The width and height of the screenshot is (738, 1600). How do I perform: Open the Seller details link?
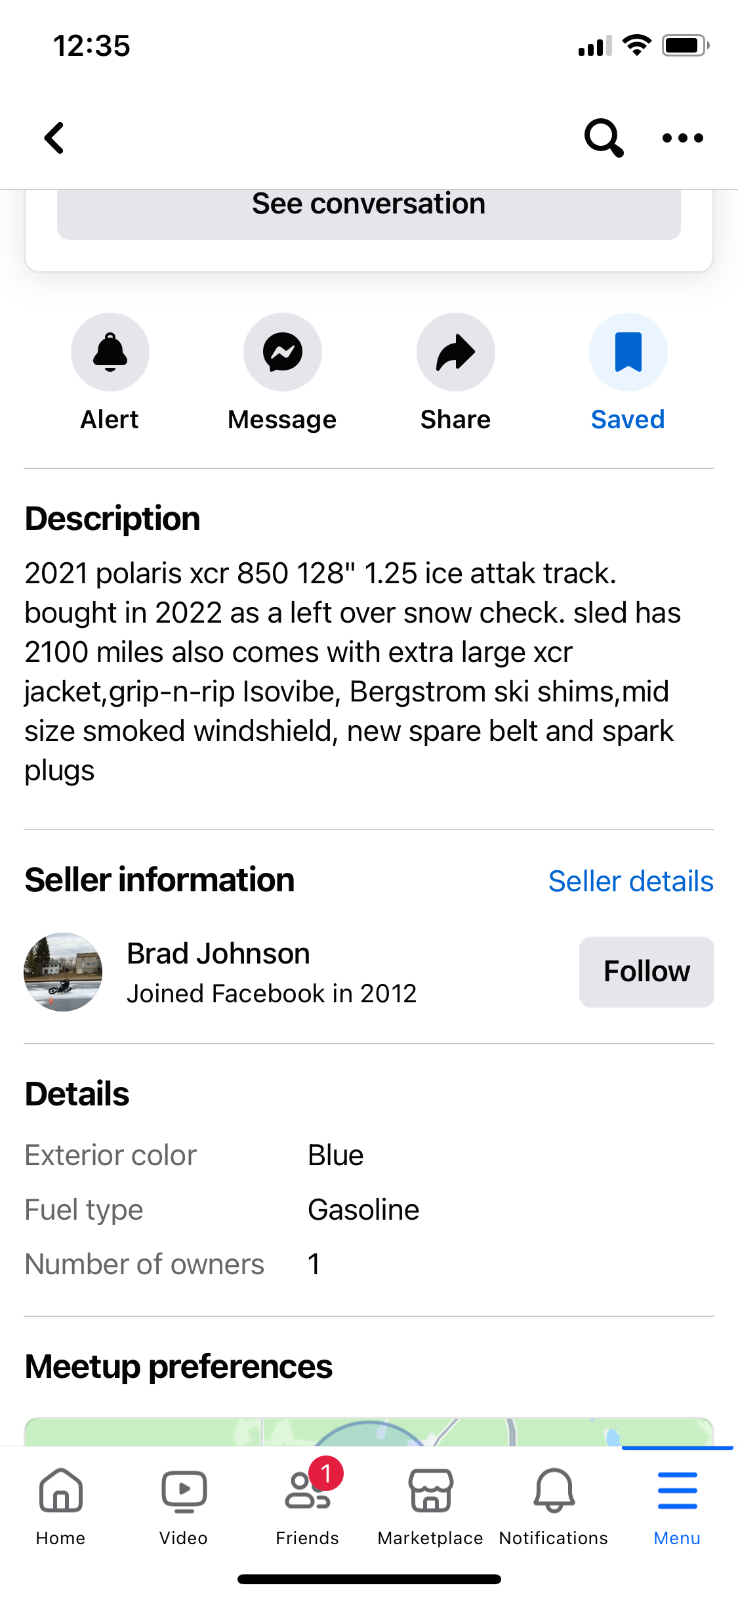click(631, 881)
